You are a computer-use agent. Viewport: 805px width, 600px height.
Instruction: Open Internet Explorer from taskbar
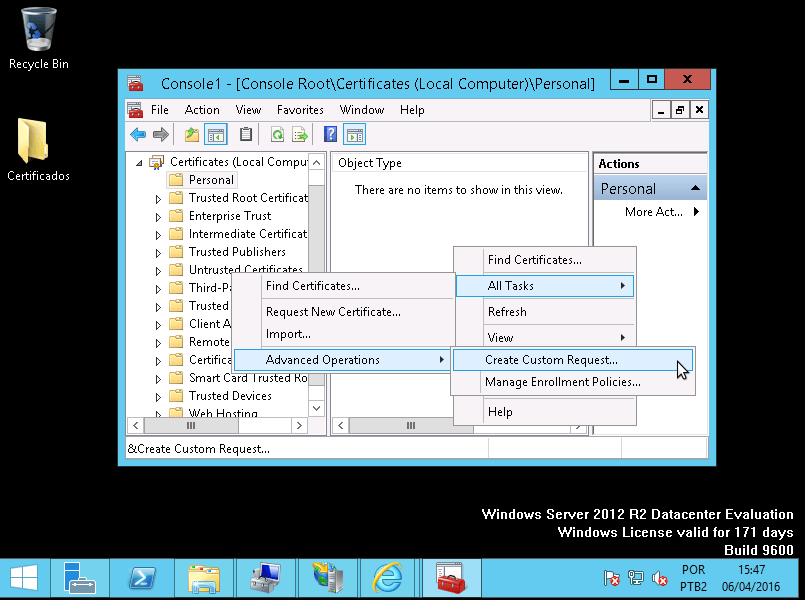387,578
